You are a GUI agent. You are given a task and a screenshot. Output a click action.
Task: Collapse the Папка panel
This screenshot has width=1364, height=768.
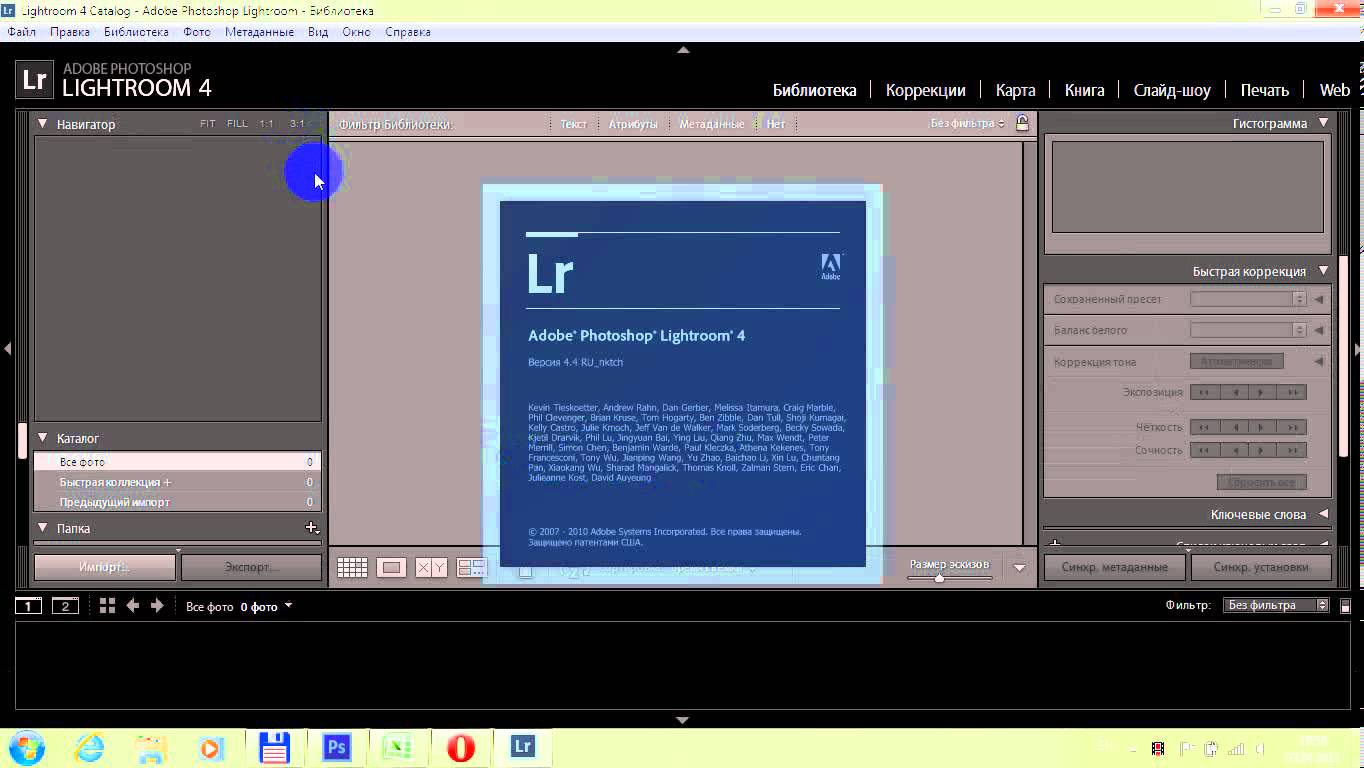43,528
